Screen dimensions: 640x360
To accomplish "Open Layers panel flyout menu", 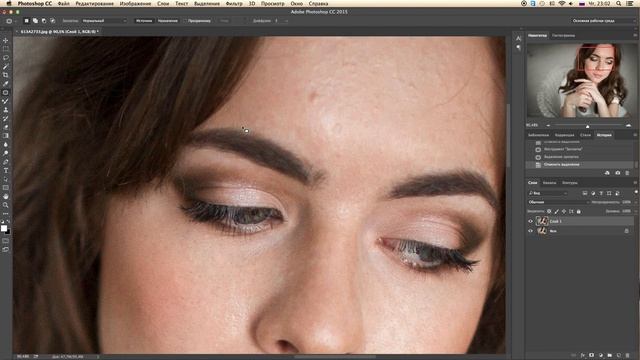I will click(x=635, y=183).
